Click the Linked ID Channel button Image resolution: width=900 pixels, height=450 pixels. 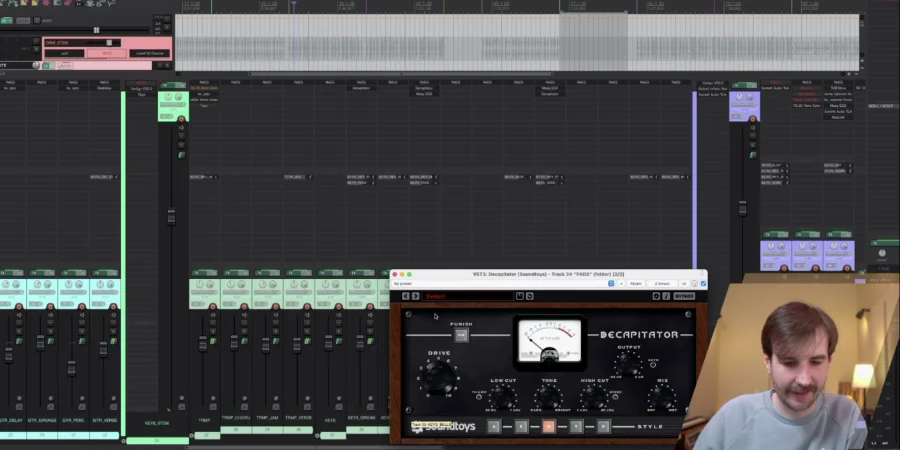pos(150,53)
